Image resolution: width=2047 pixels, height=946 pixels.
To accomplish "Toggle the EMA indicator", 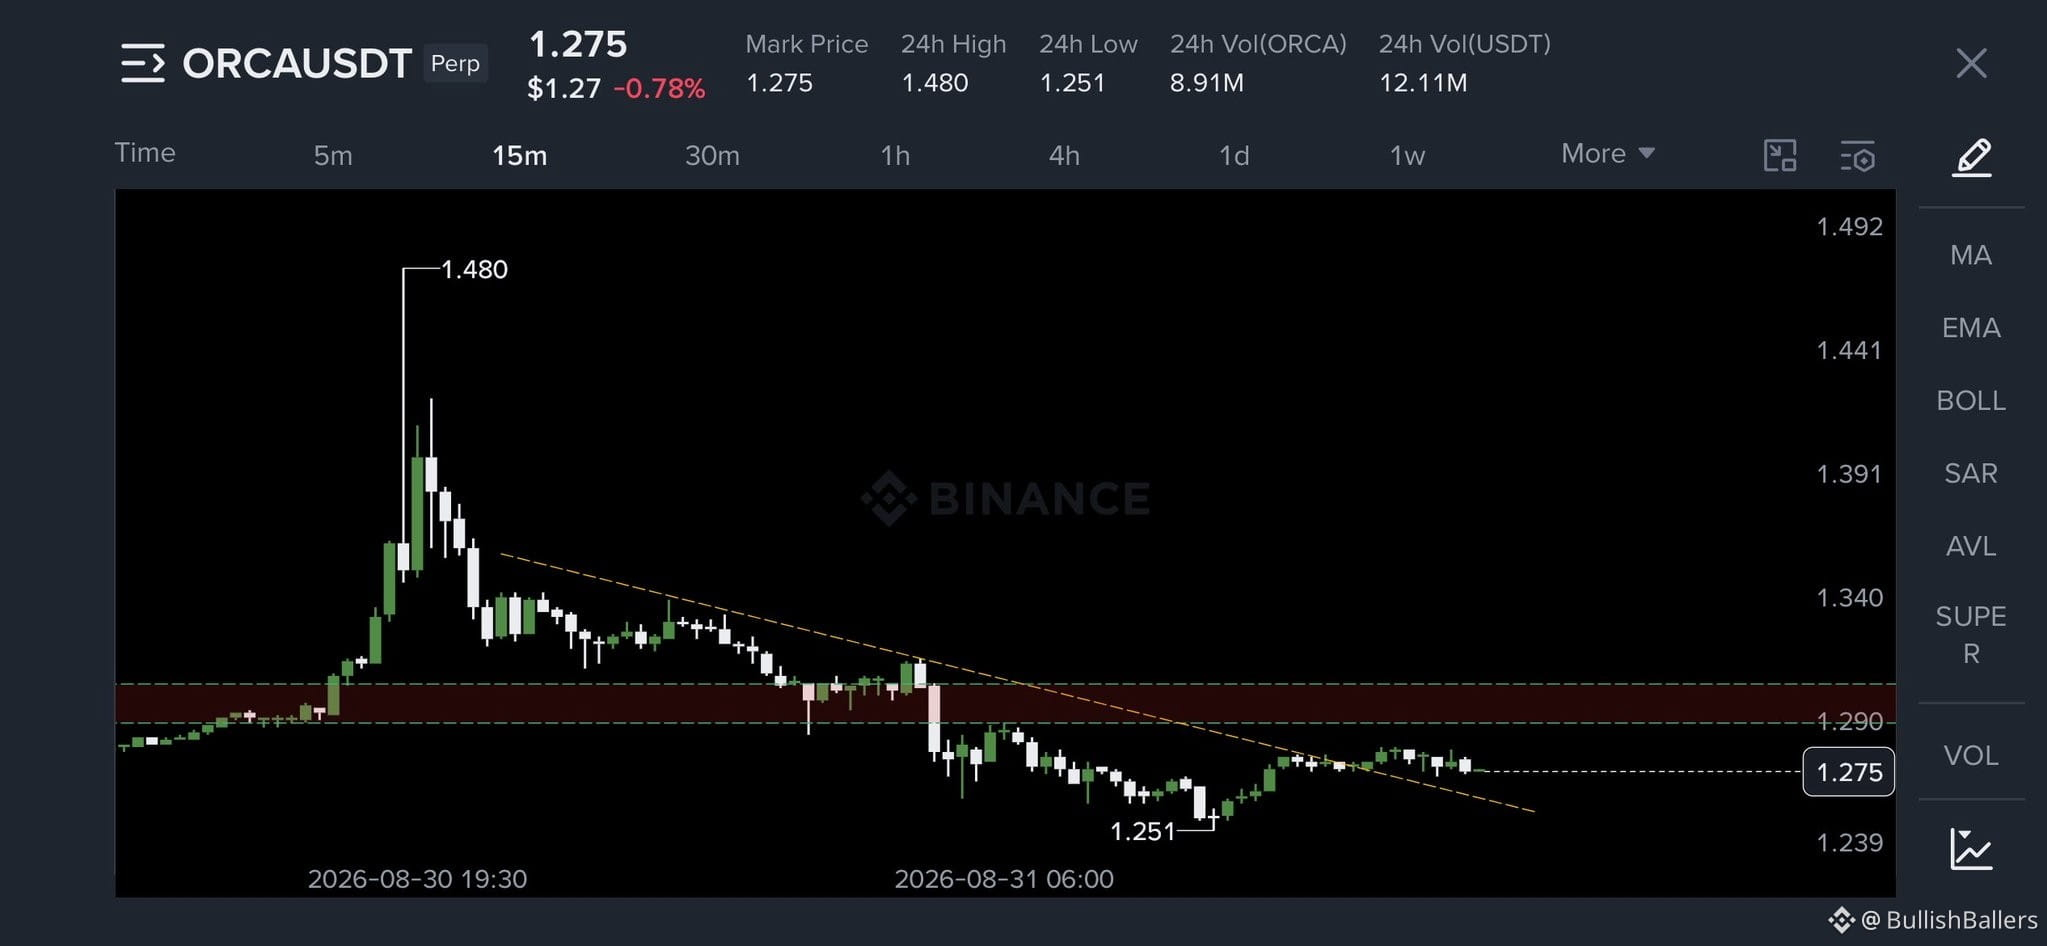I will (1971, 328).
